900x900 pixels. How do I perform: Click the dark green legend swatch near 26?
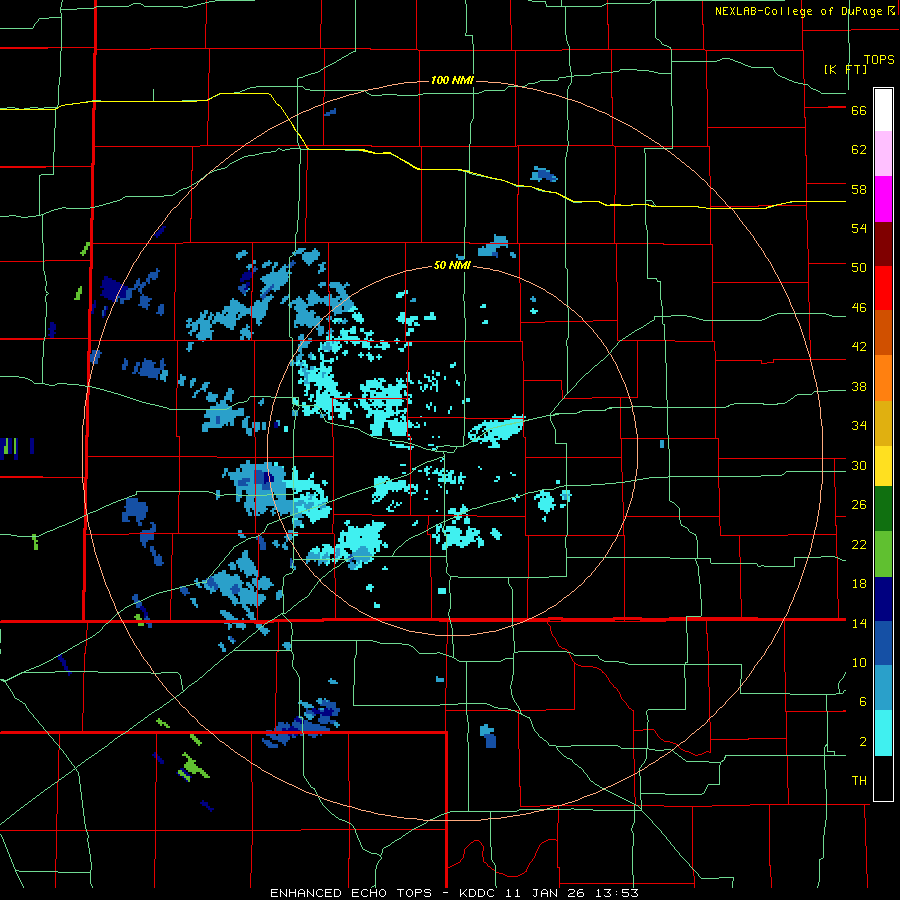click(x=883, y=509)
